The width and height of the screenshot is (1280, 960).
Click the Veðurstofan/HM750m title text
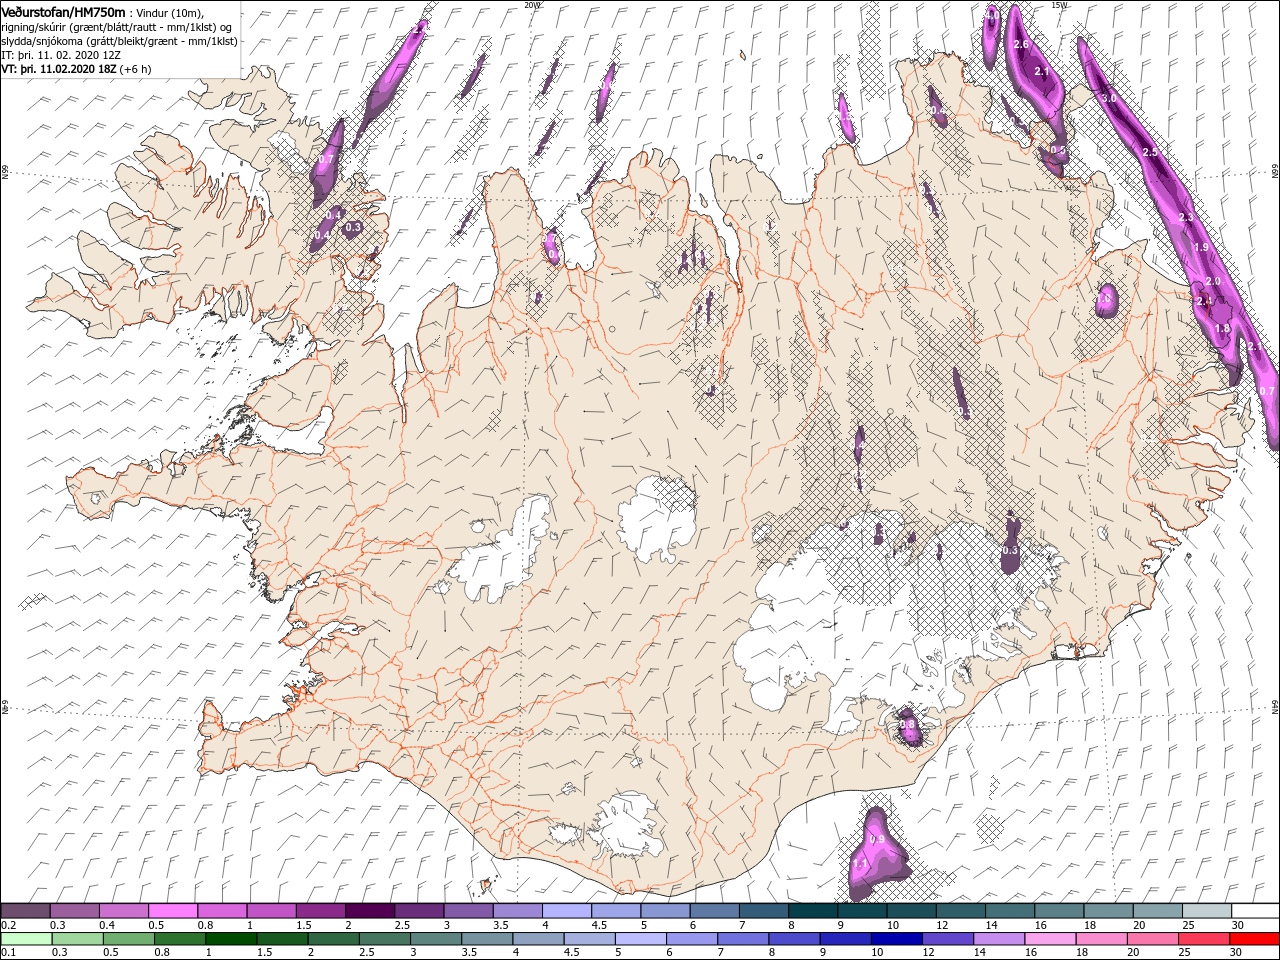[64, 12]
